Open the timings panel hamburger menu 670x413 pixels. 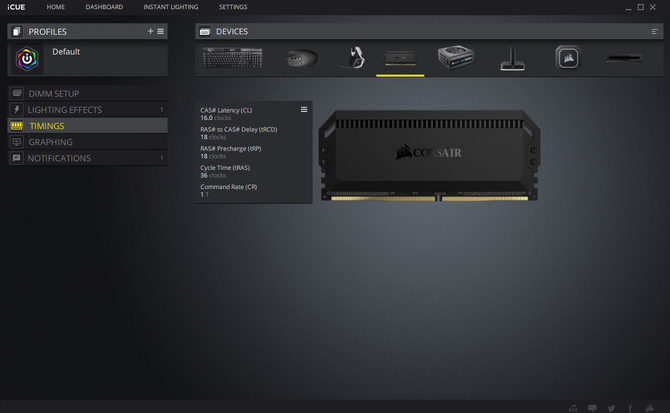point(304,109)
